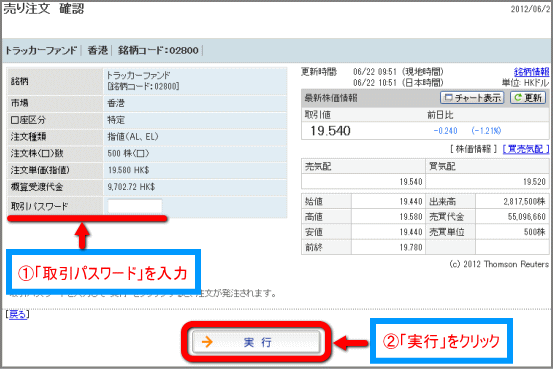Select the 市場 value 香港

[x=116, y=103]
